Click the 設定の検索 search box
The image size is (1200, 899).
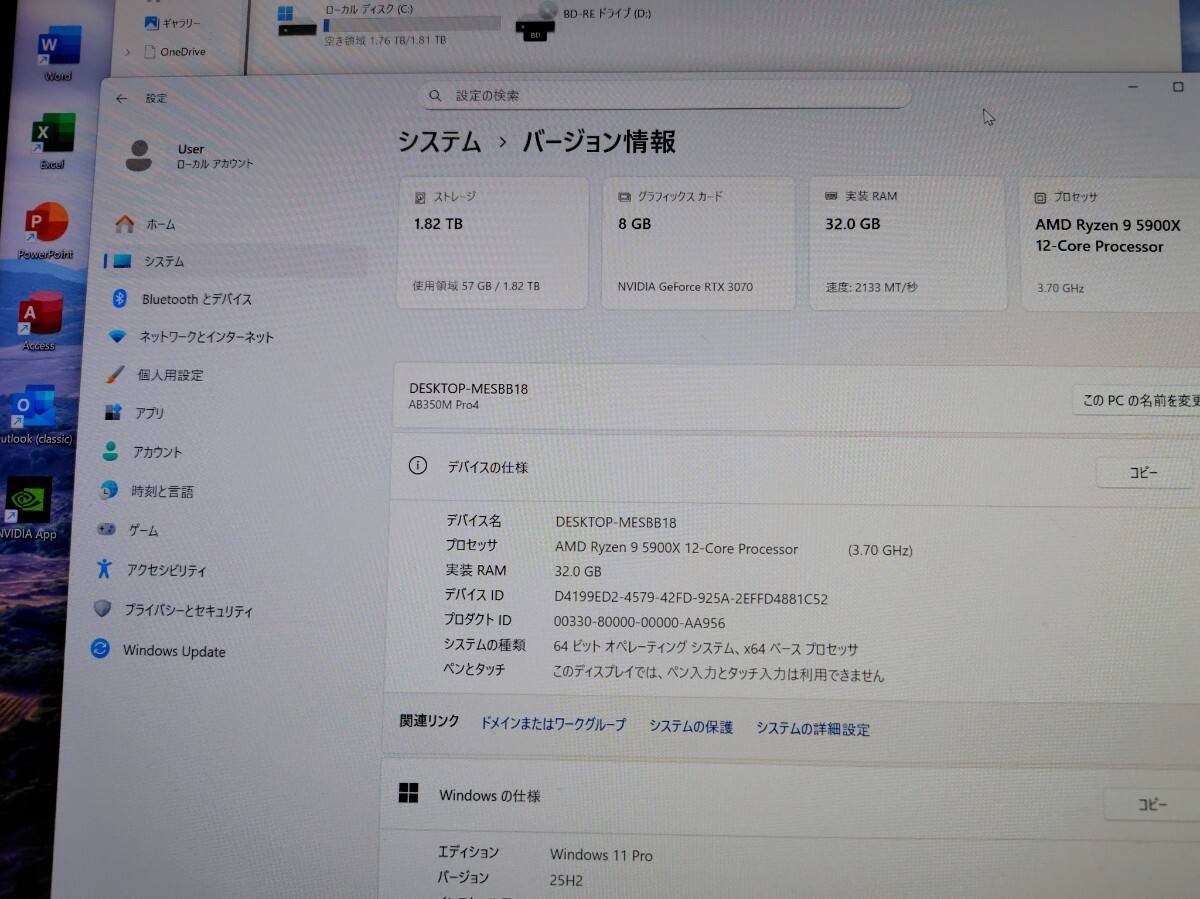pyautogui.click(x=665, y=94)
